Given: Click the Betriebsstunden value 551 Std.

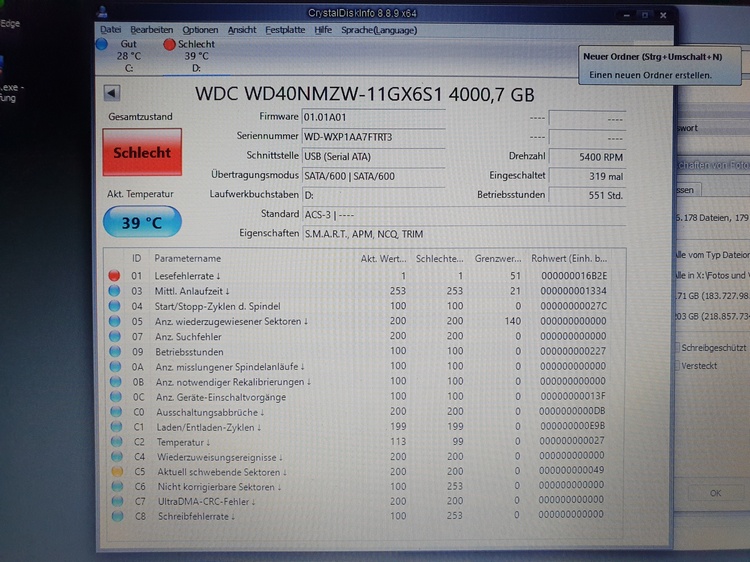Looking at the screenshot, I should coord(587,195).
